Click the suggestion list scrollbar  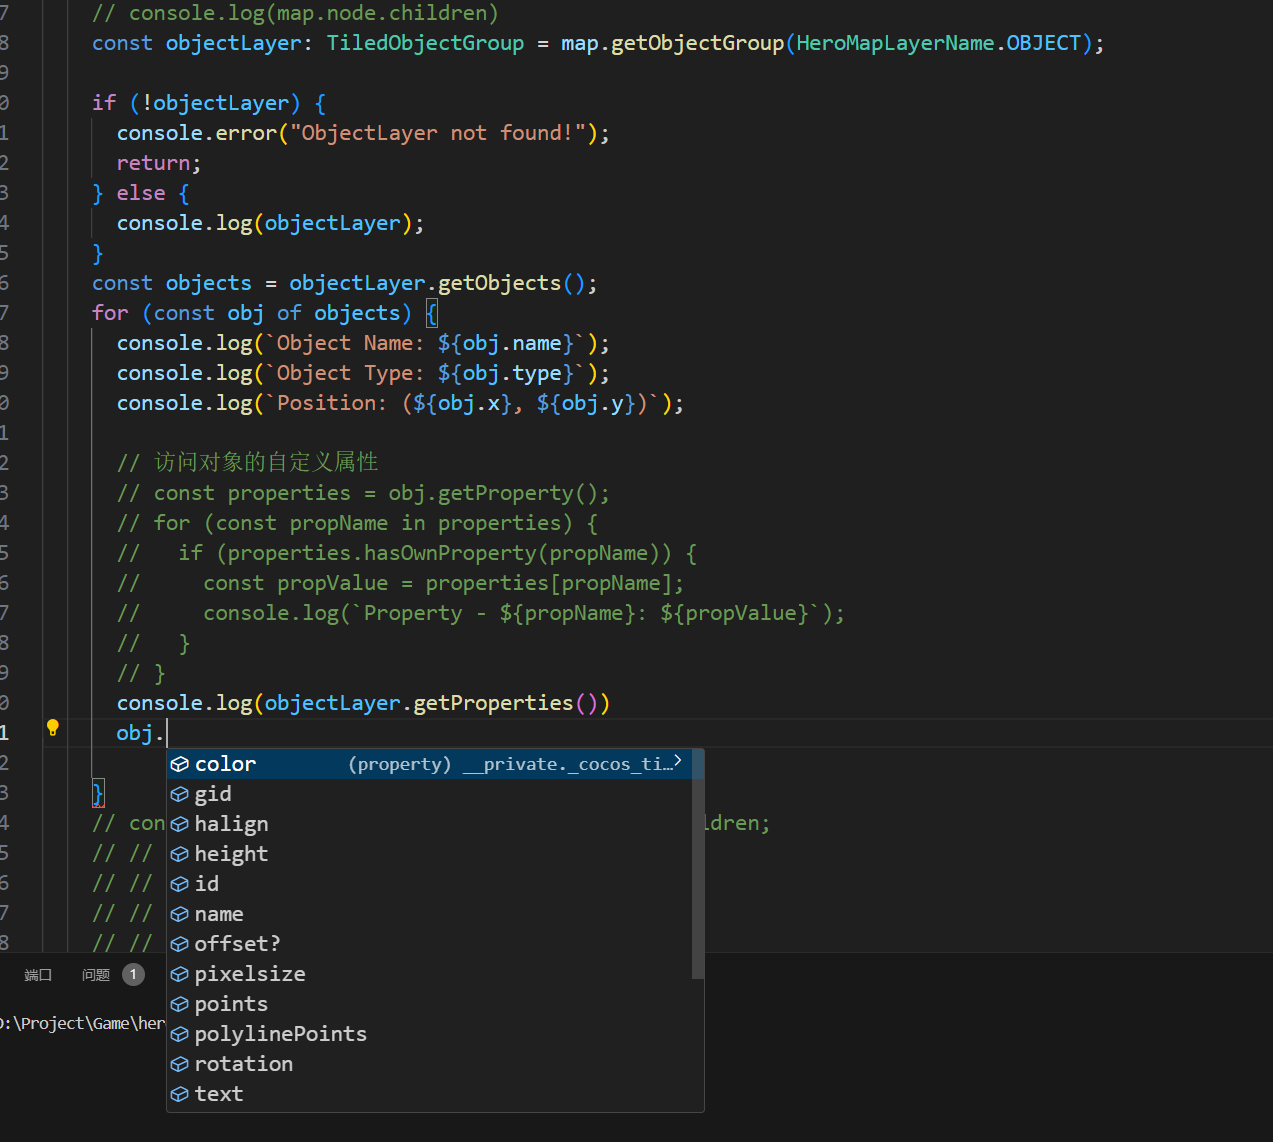[x=698, y=864]
